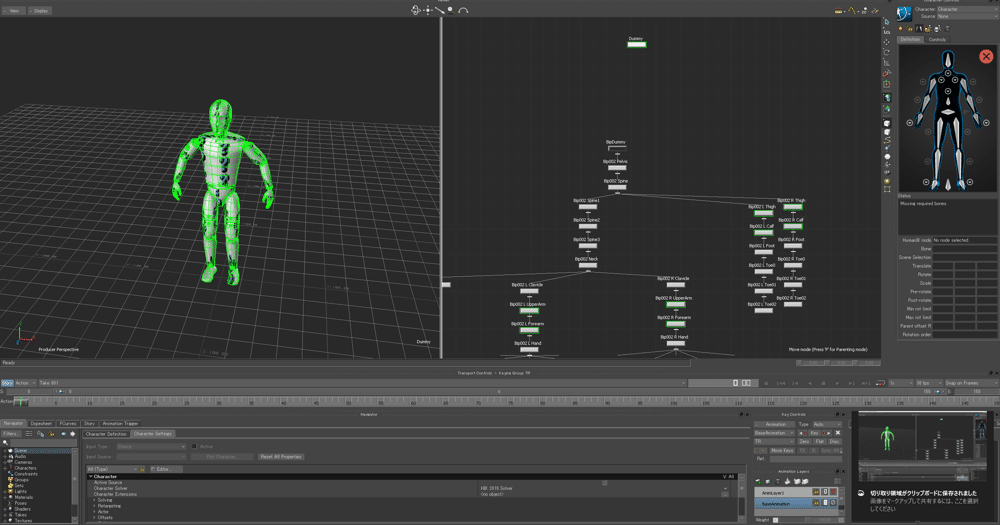
Task: Open the All (Type) property filter dropdown
Action: [x=112, y=469]
